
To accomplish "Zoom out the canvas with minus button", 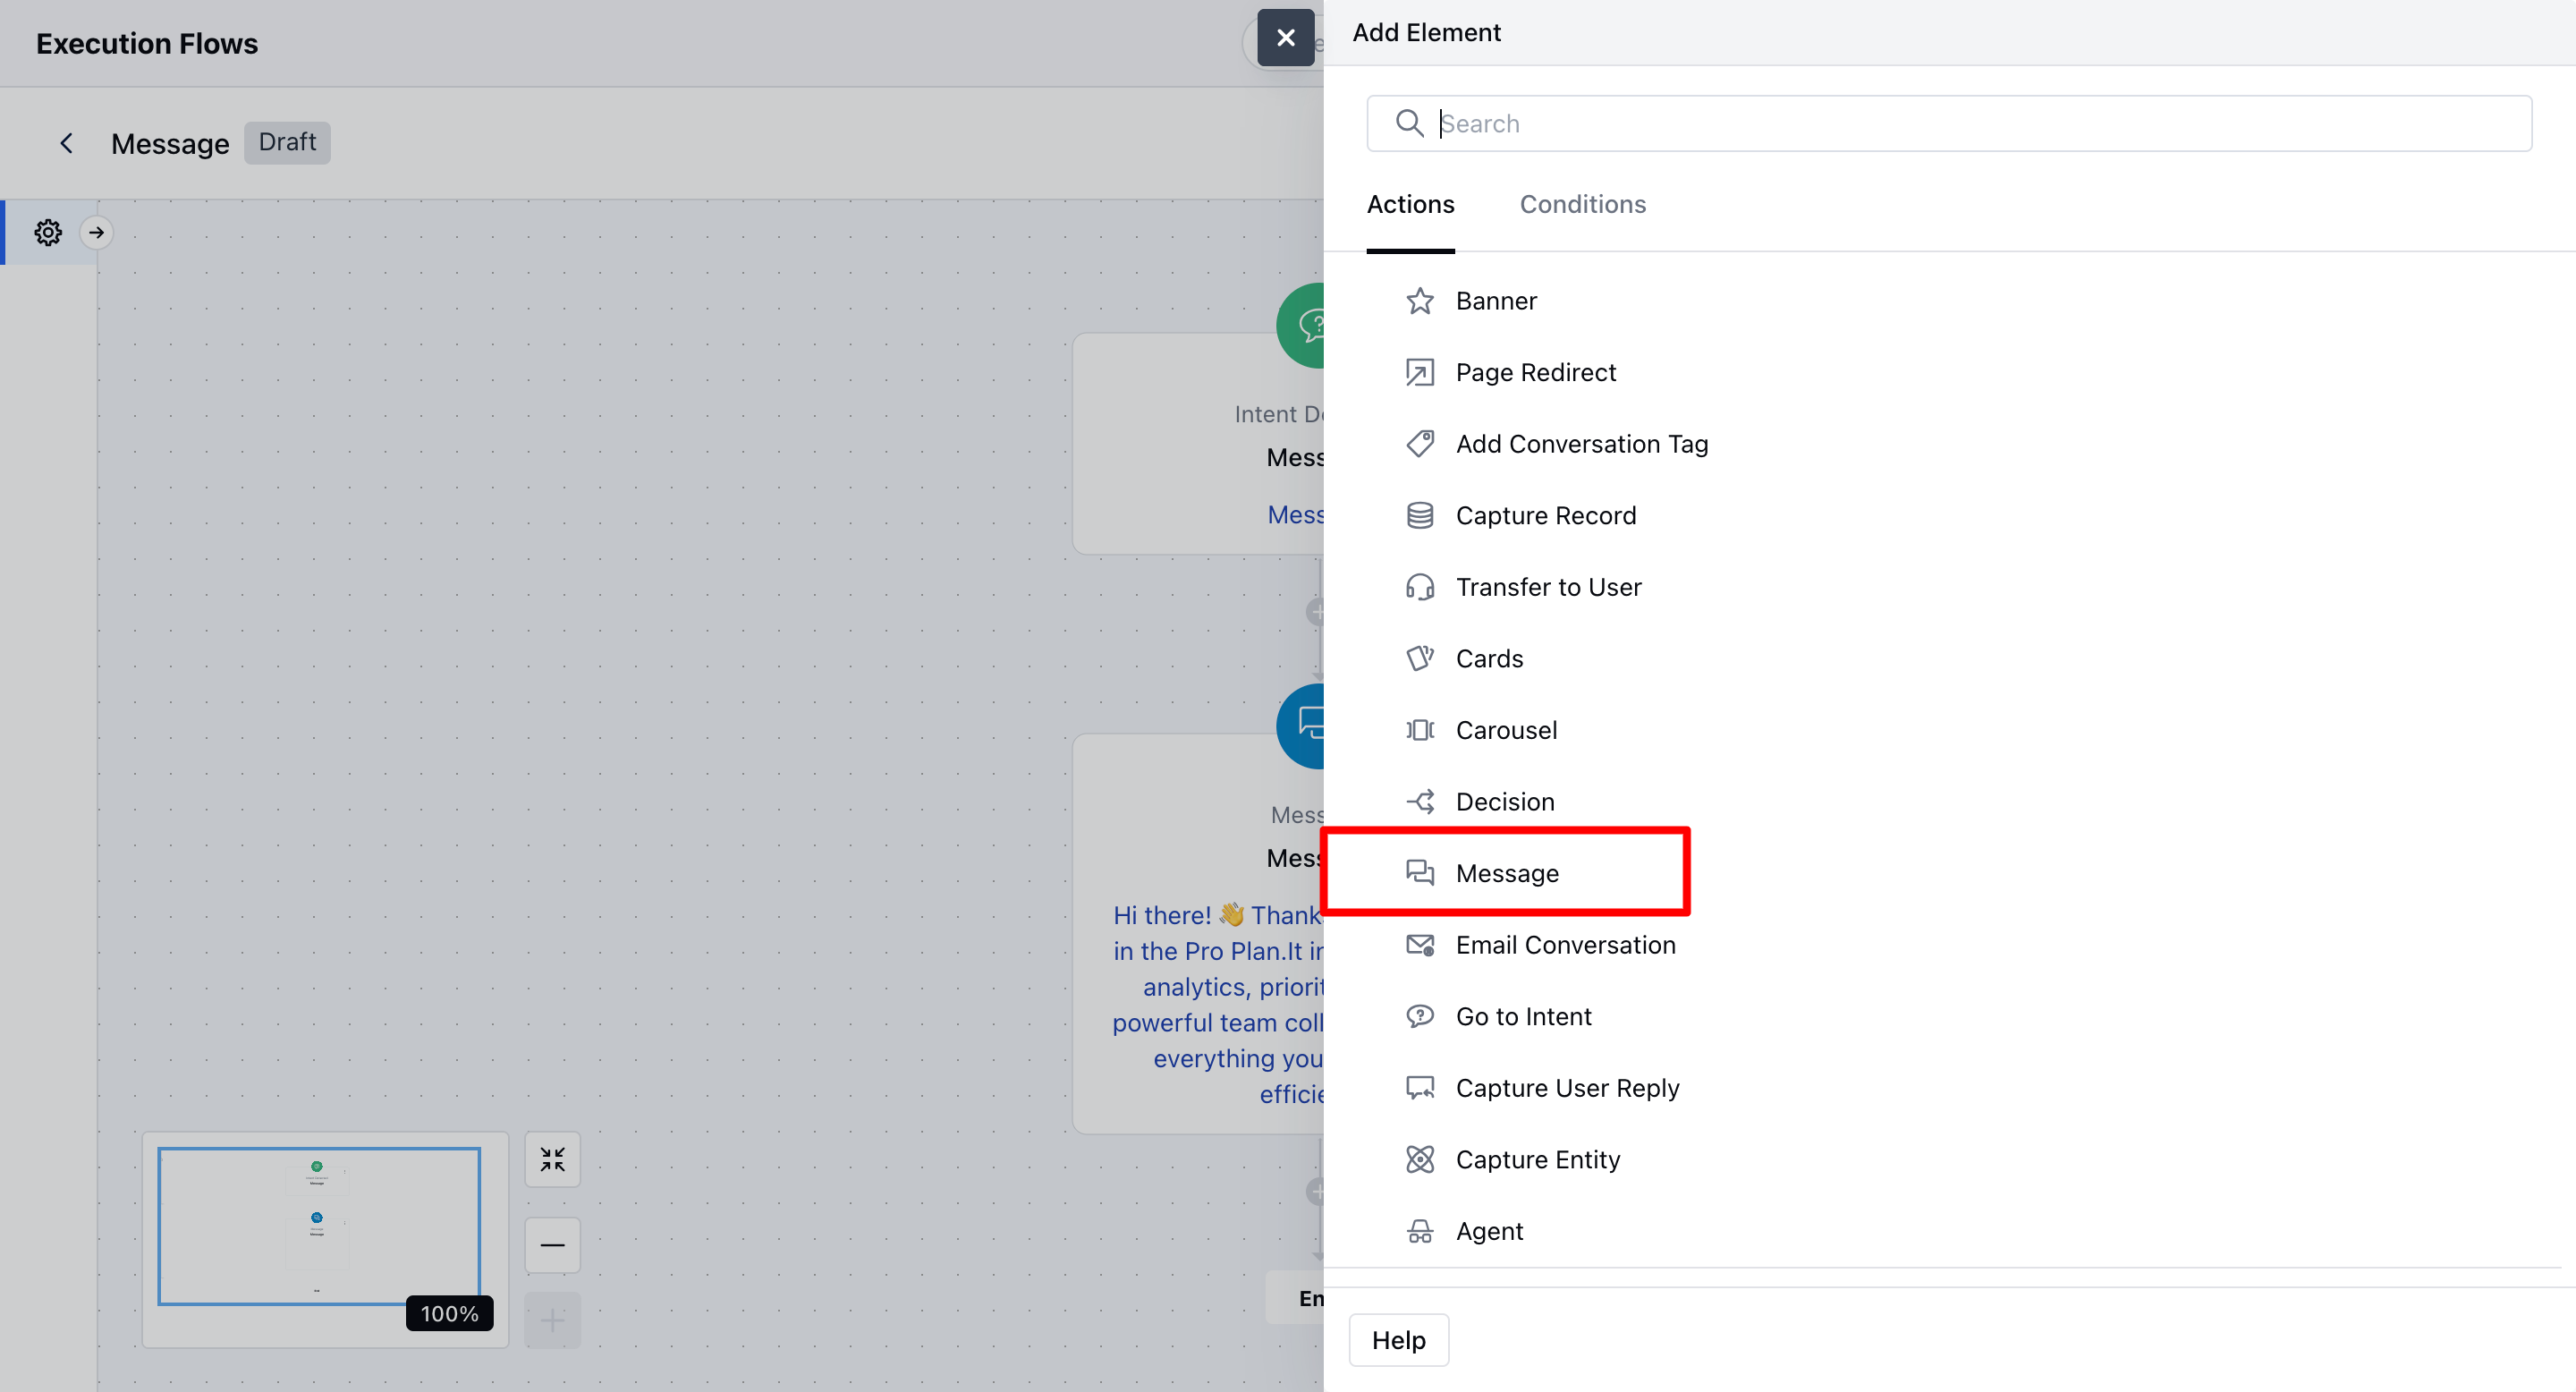I will [552, 1245].
